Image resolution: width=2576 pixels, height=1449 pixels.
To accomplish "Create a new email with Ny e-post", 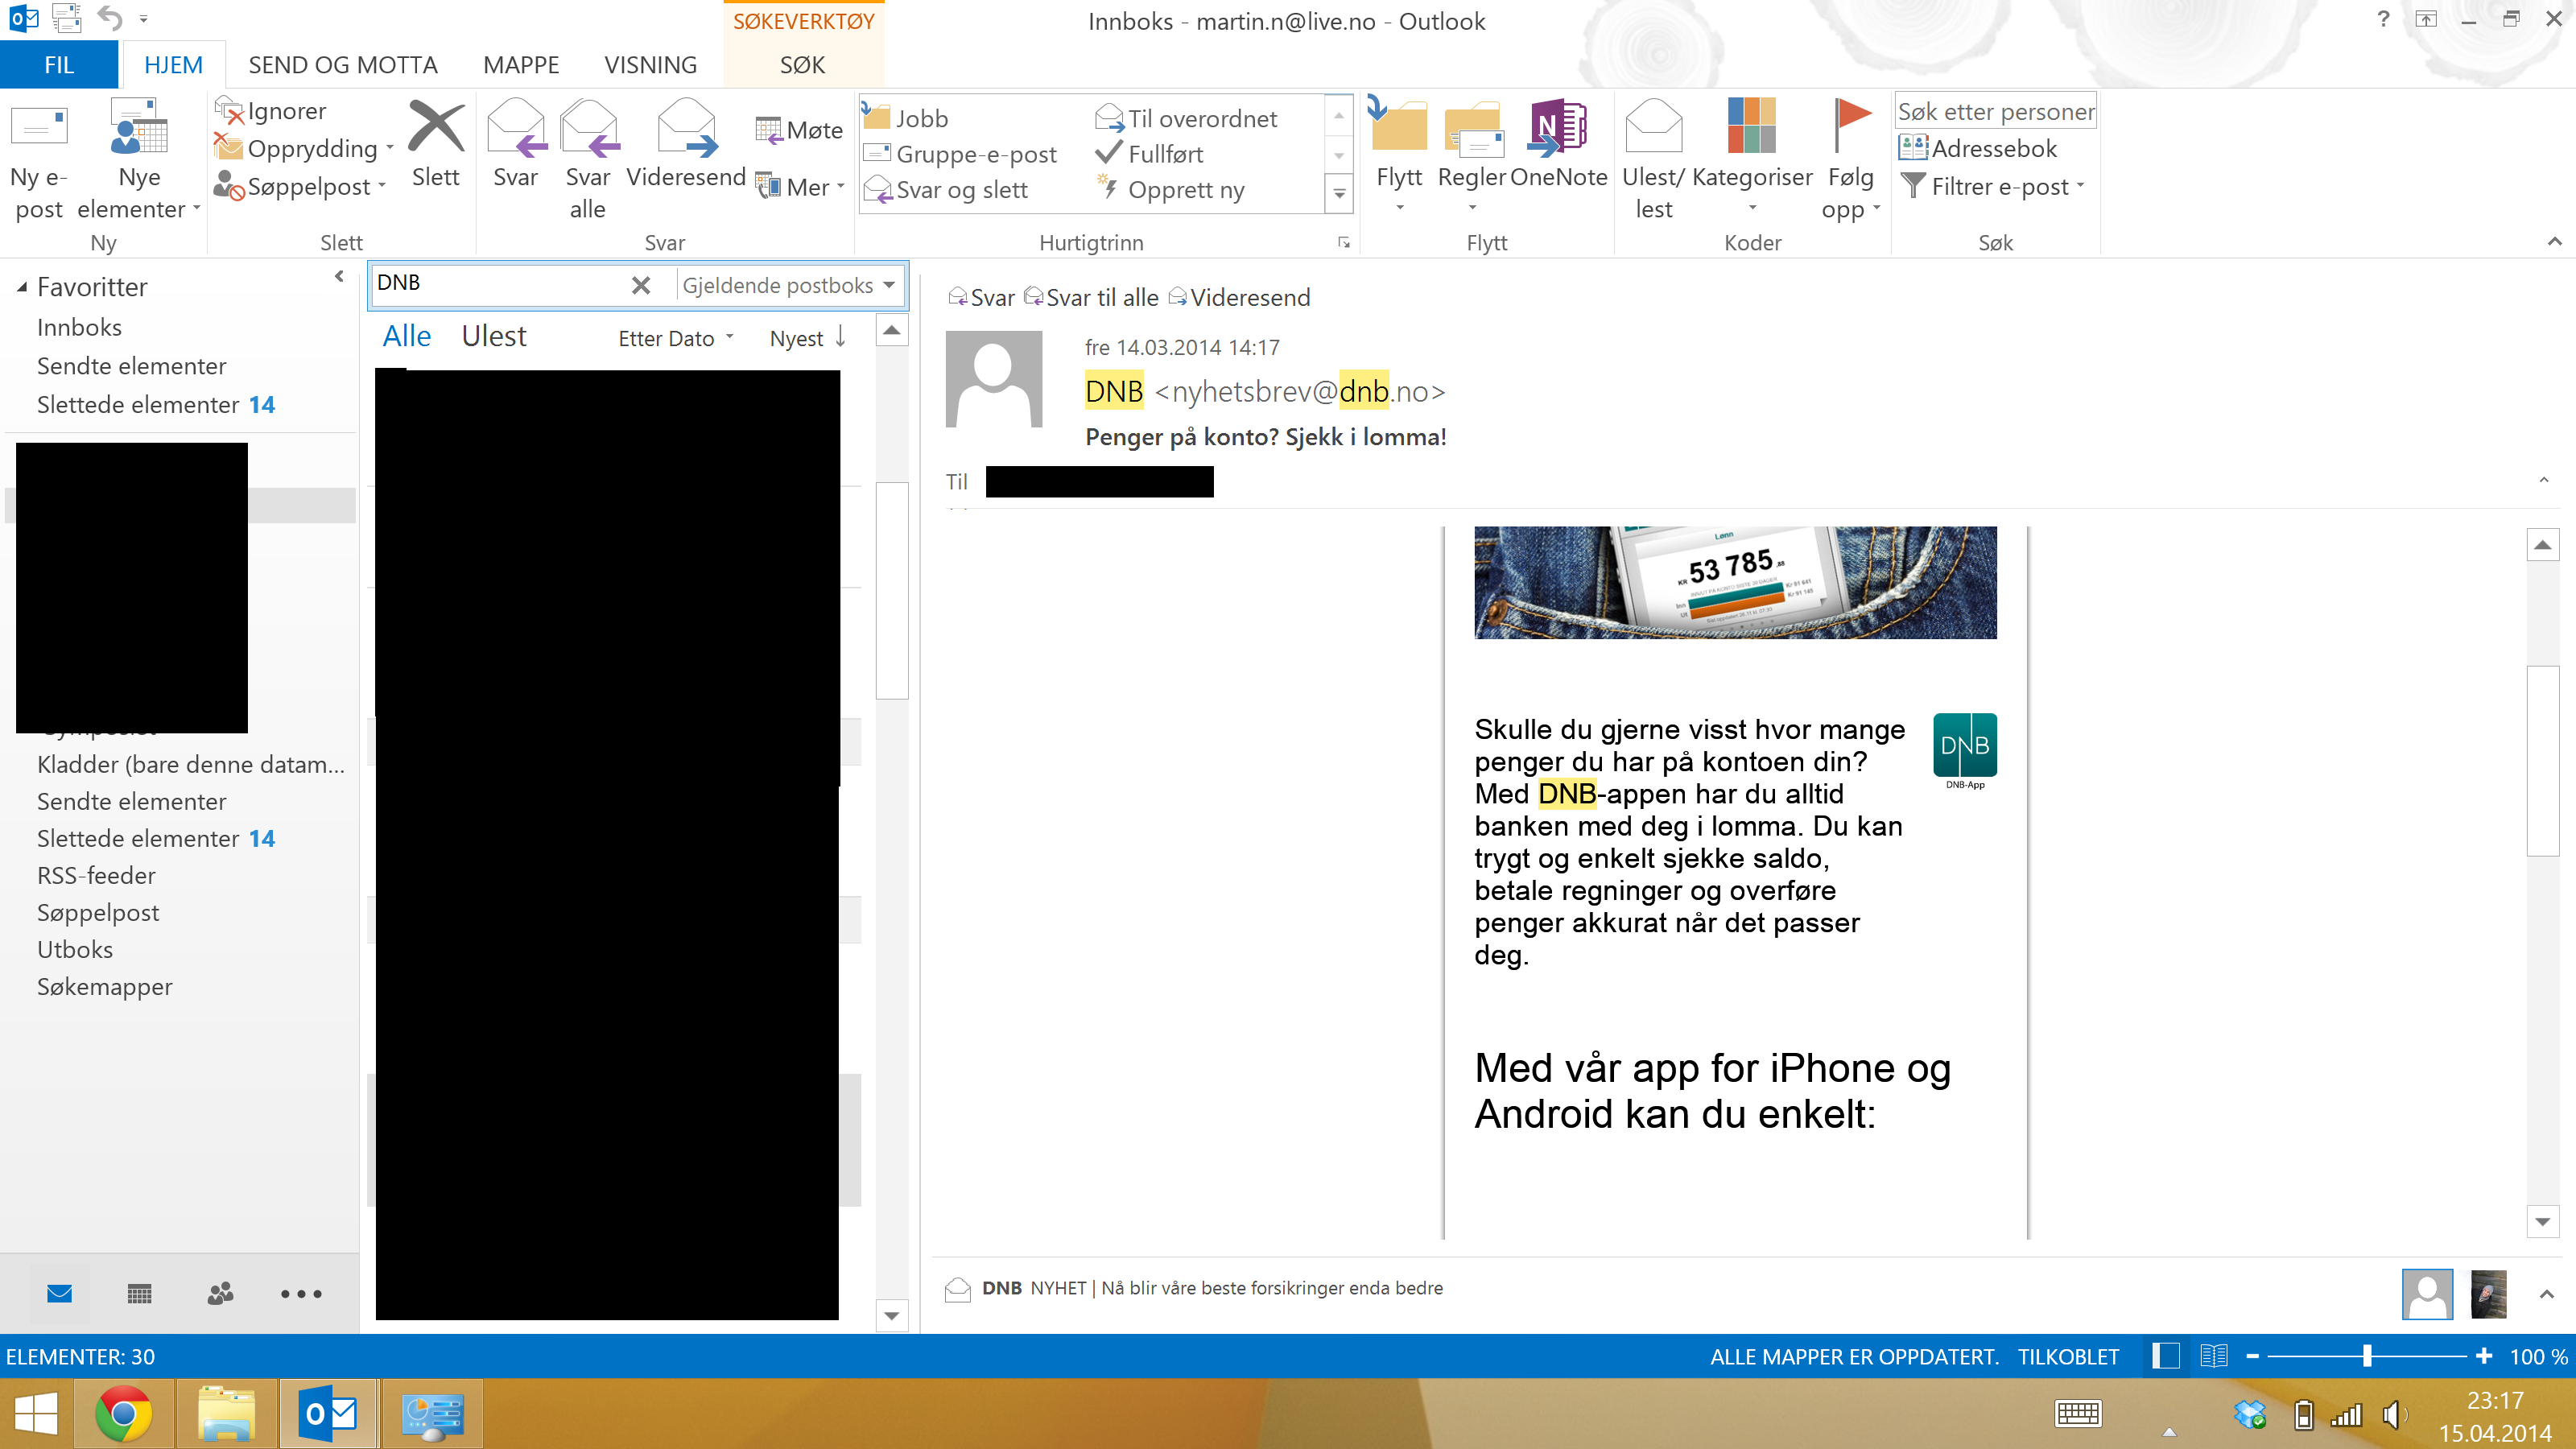I will [x=39, y=160].
